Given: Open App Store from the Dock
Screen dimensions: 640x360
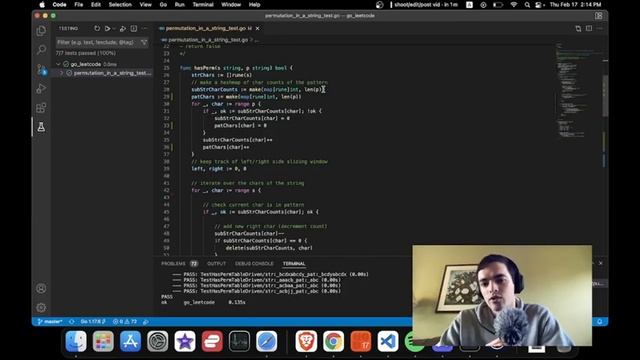Looking at the screenshot, I should (130, 341).
